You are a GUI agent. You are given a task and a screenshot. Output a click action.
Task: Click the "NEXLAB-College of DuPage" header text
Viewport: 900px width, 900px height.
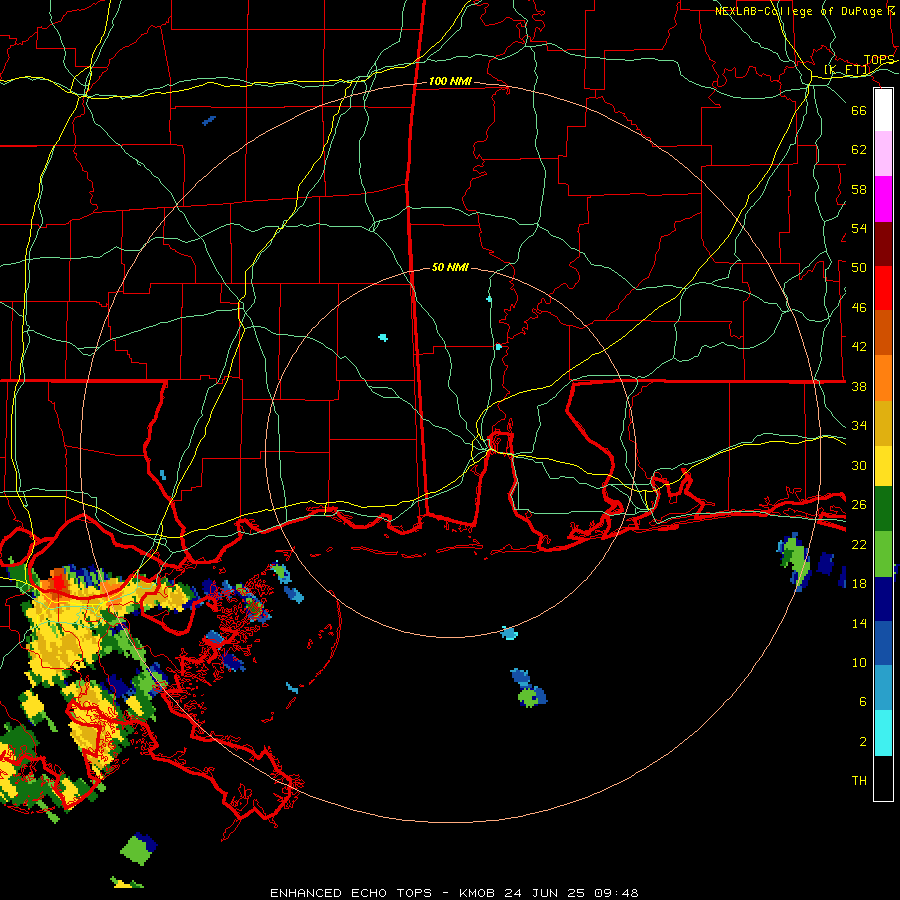[799, 11]
